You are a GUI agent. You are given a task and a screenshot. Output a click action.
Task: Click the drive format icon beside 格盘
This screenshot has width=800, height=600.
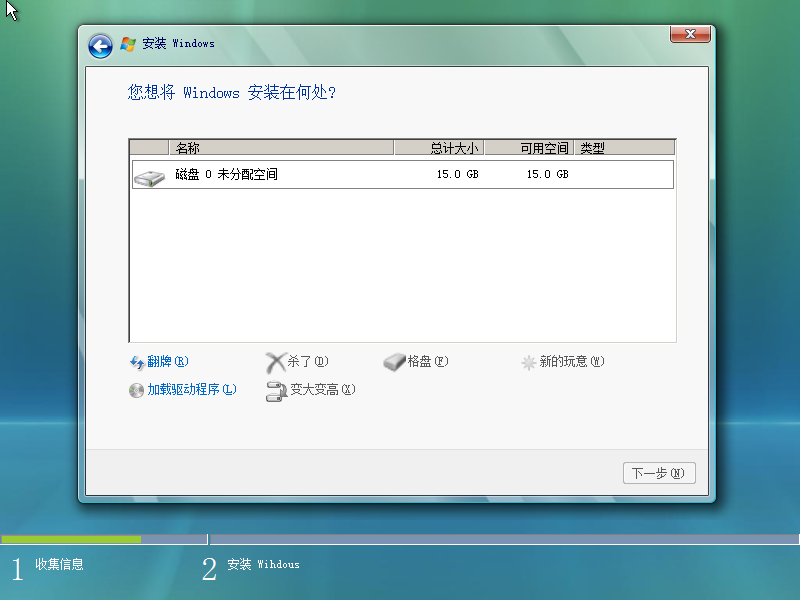394,362
